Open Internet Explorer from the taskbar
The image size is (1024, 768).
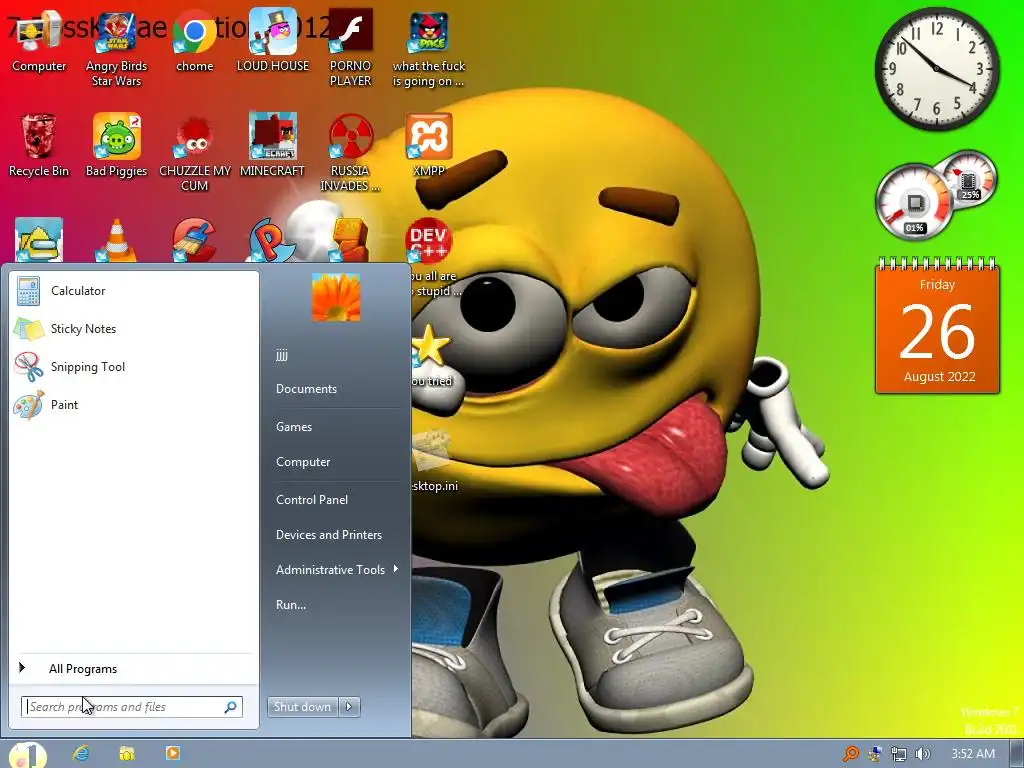(81, 753)
